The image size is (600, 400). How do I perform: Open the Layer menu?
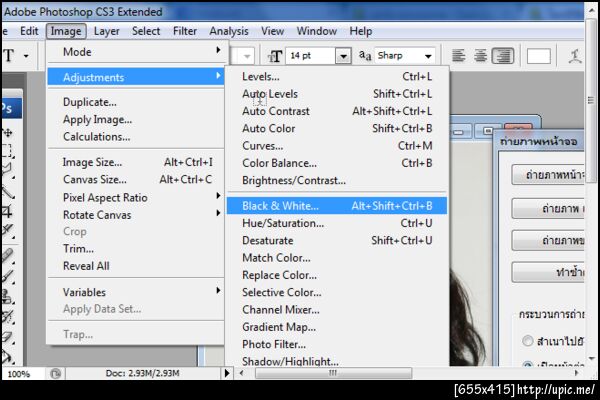[x=106, y=31]
